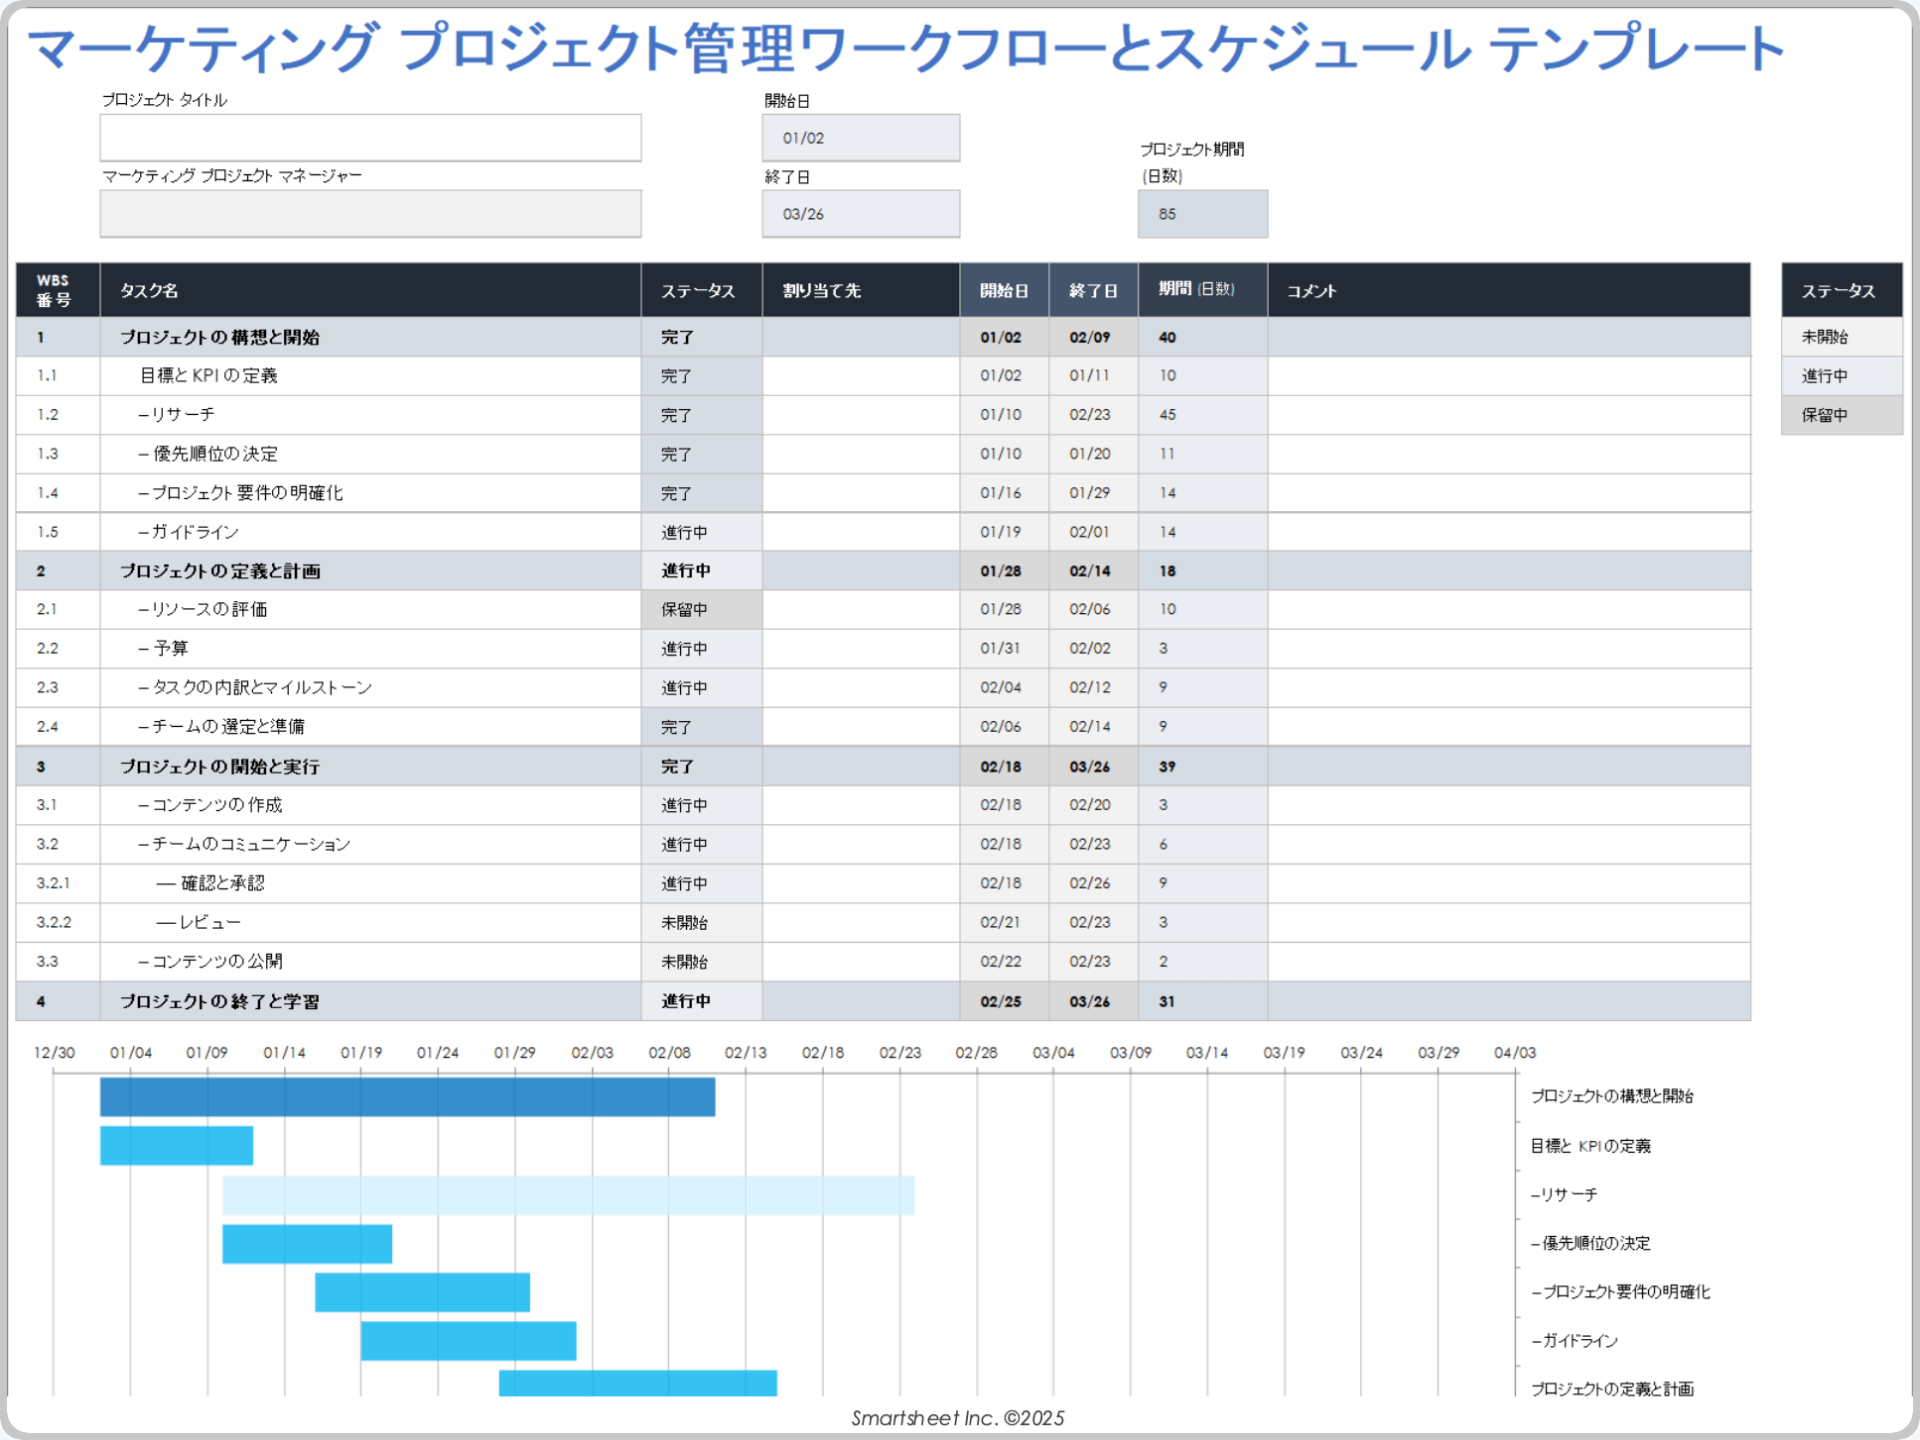Viewport: 1920px width, 1440px height.
Task: Open status cell 保留中 for リソースの評価
Action: click(x=701, y=610)
